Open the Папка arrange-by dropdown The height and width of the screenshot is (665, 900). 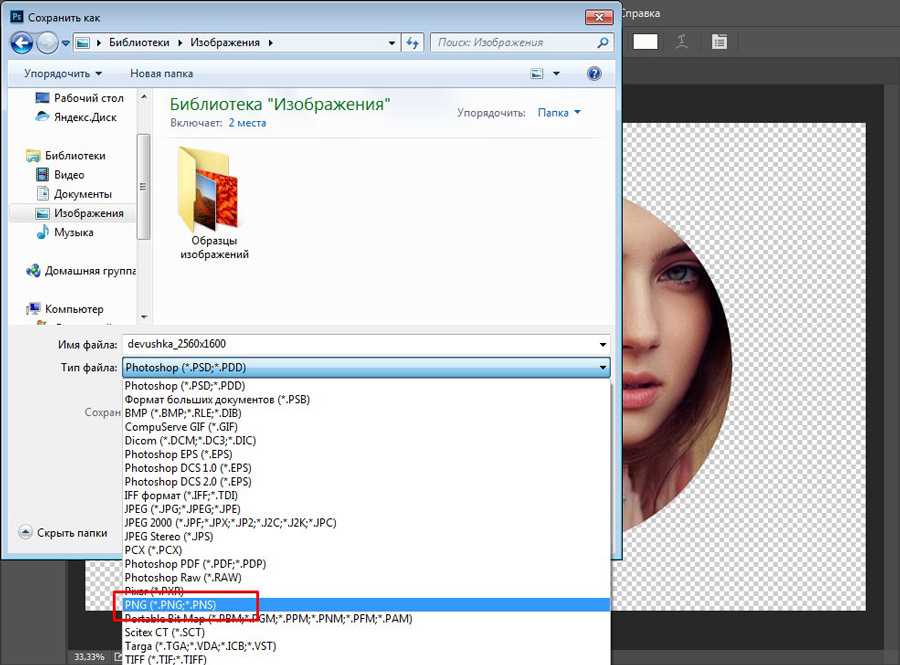click(x=559, y=112)
